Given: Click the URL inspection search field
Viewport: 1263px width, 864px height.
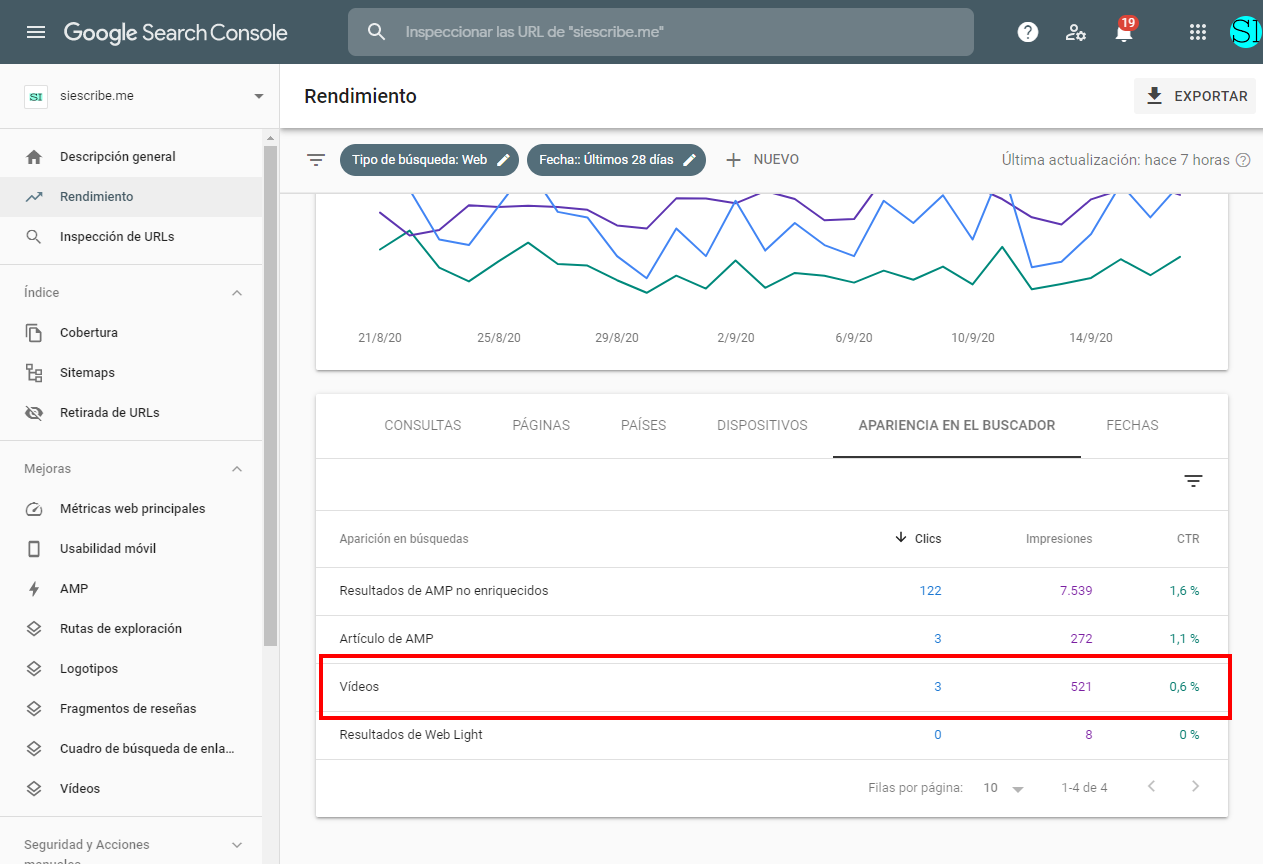Looking at the screenshot, I should click(x=660, y=32).
